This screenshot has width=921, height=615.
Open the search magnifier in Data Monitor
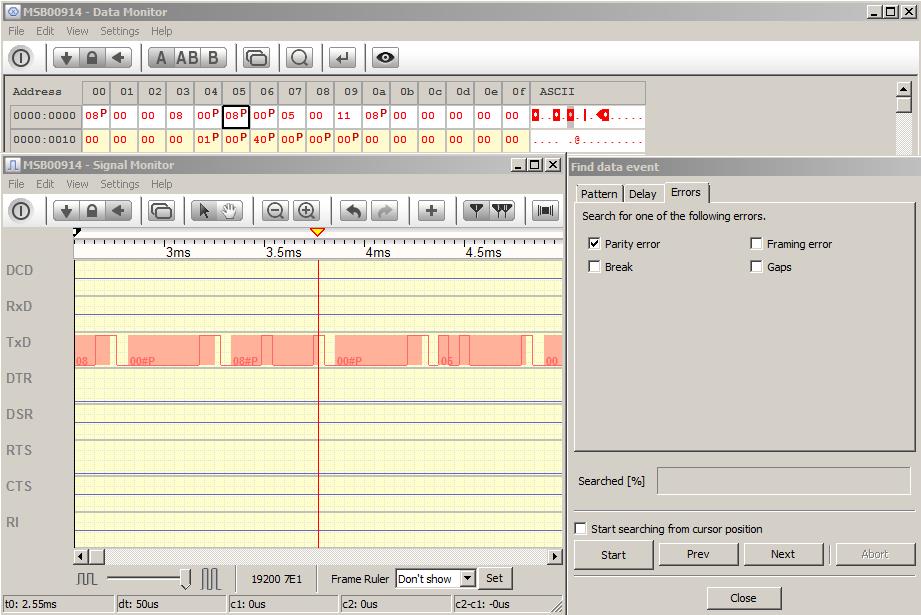(301, 58)
